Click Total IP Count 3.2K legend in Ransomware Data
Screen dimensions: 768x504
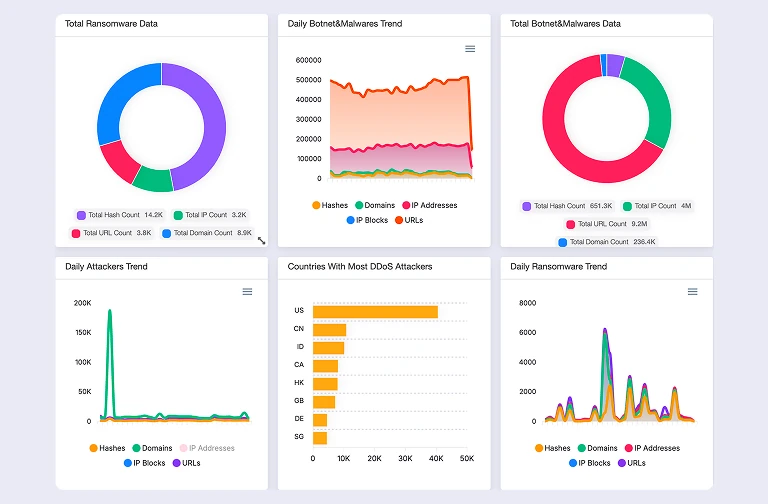211,215
